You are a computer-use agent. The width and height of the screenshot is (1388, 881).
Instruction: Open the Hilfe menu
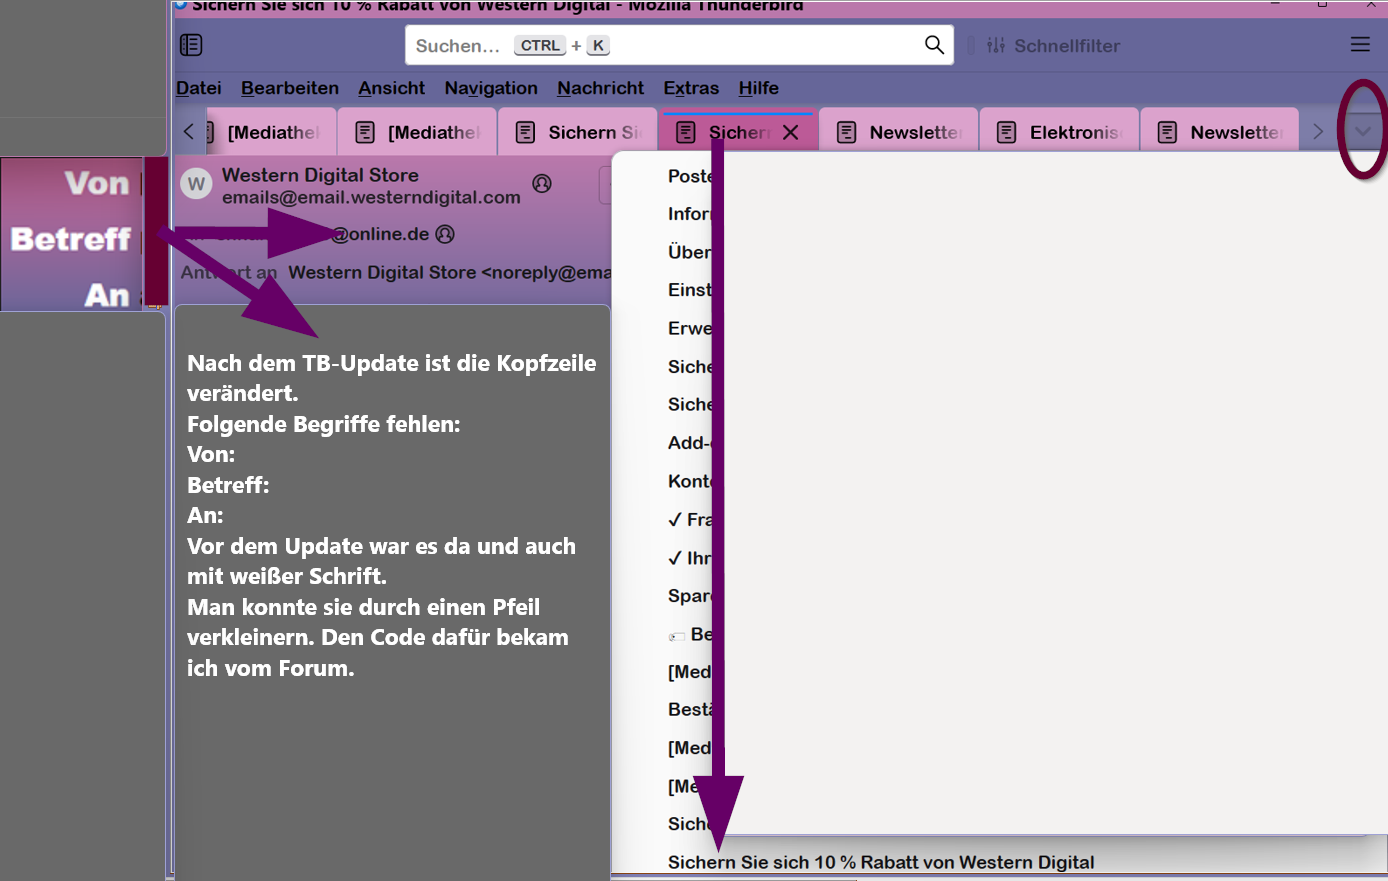click(759, 88)
